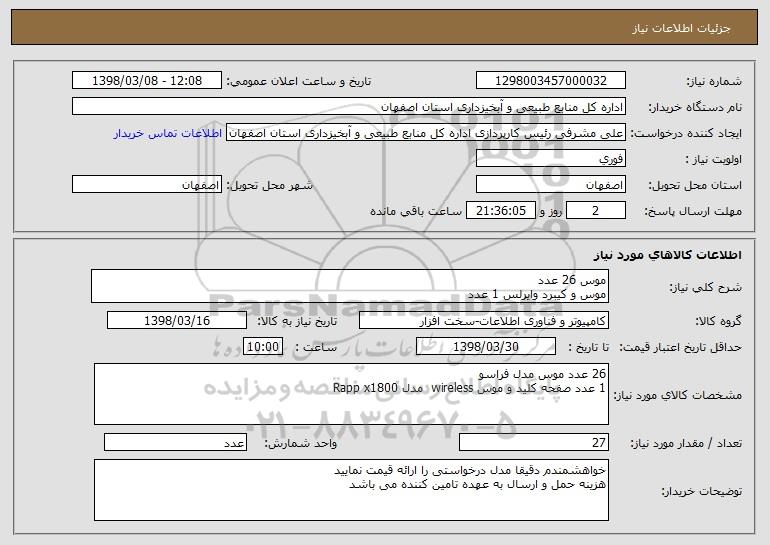
Task: Click the label حداقل تاریخ اعتبار قیمت
Action: click(x=680, y=348)
